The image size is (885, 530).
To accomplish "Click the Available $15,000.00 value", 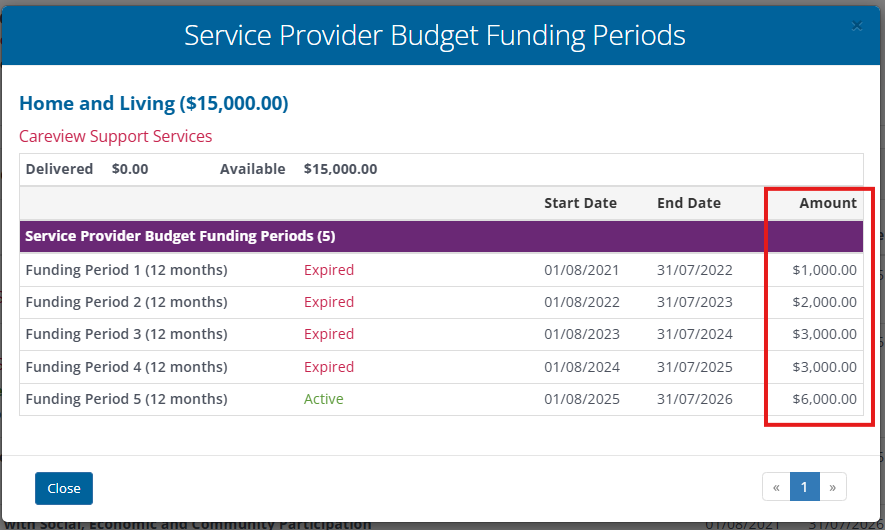I will (x=340, y=169).
